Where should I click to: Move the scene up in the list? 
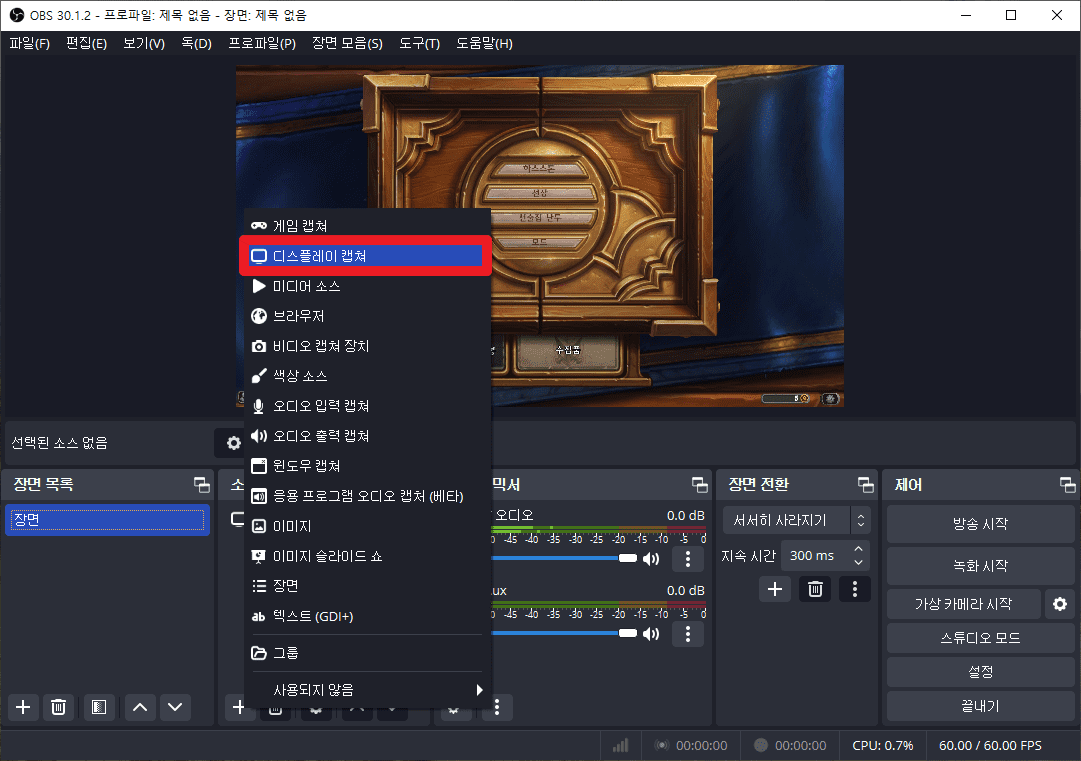point(140,707)
